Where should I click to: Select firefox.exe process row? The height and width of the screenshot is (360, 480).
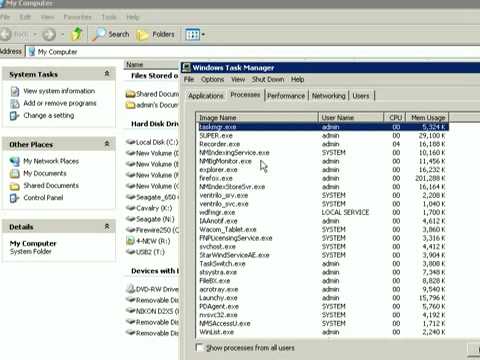click(322, 178)
